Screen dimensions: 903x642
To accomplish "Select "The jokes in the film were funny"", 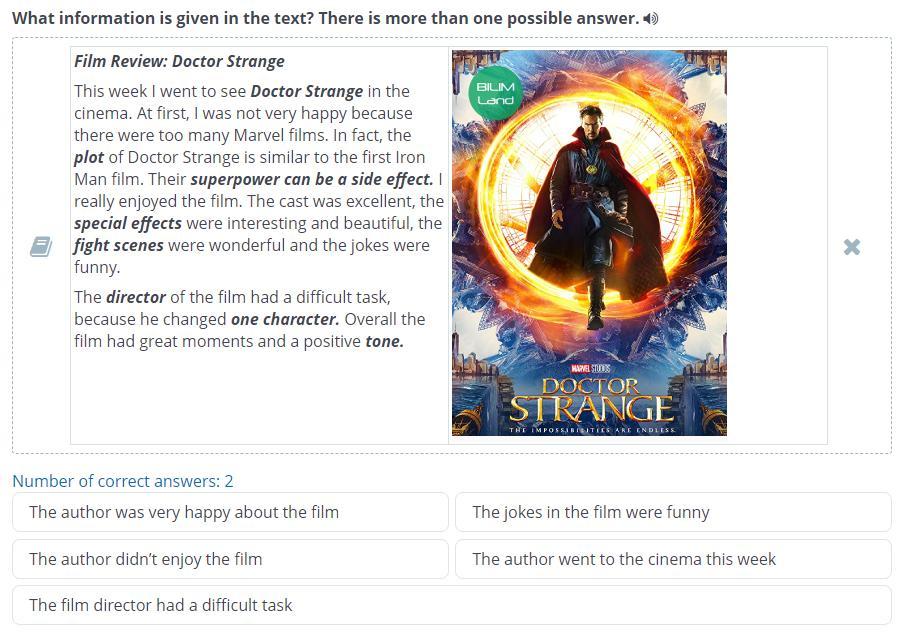I will 673,512.
